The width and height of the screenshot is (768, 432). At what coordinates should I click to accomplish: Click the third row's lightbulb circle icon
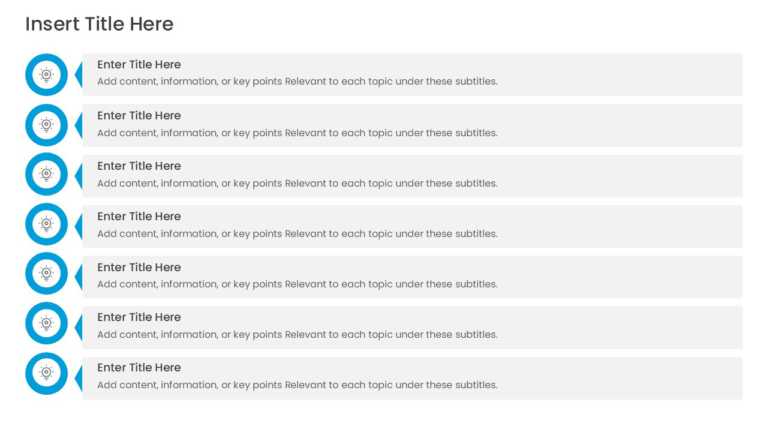47,174
